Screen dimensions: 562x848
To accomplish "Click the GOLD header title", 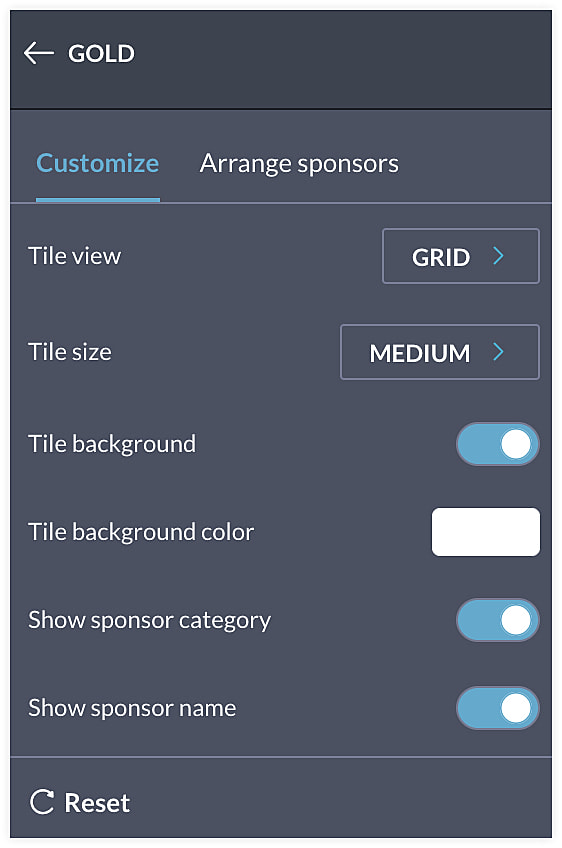I will (x=101, y=54).
